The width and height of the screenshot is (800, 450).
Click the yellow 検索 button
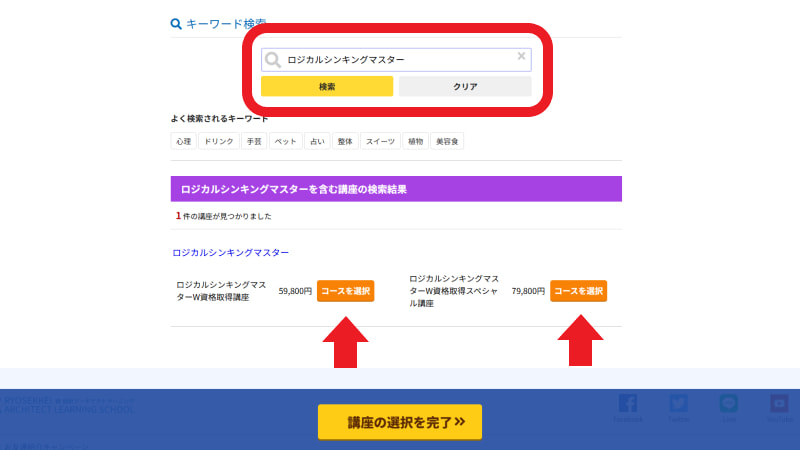pos(327,86)
